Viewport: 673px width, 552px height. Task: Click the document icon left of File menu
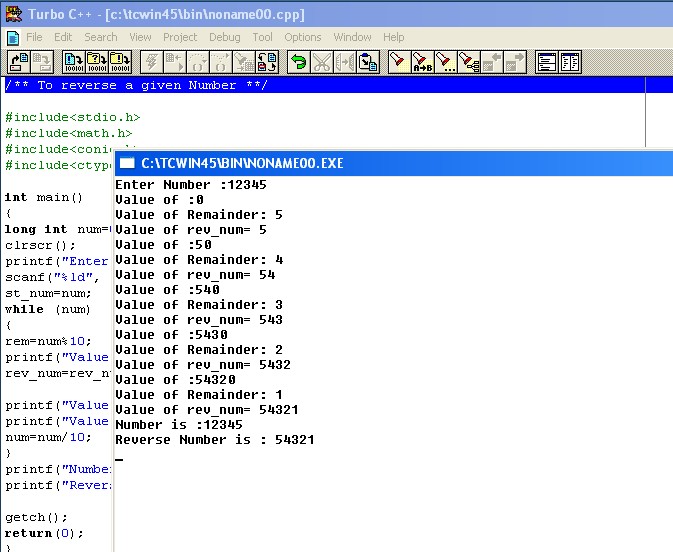13,37
